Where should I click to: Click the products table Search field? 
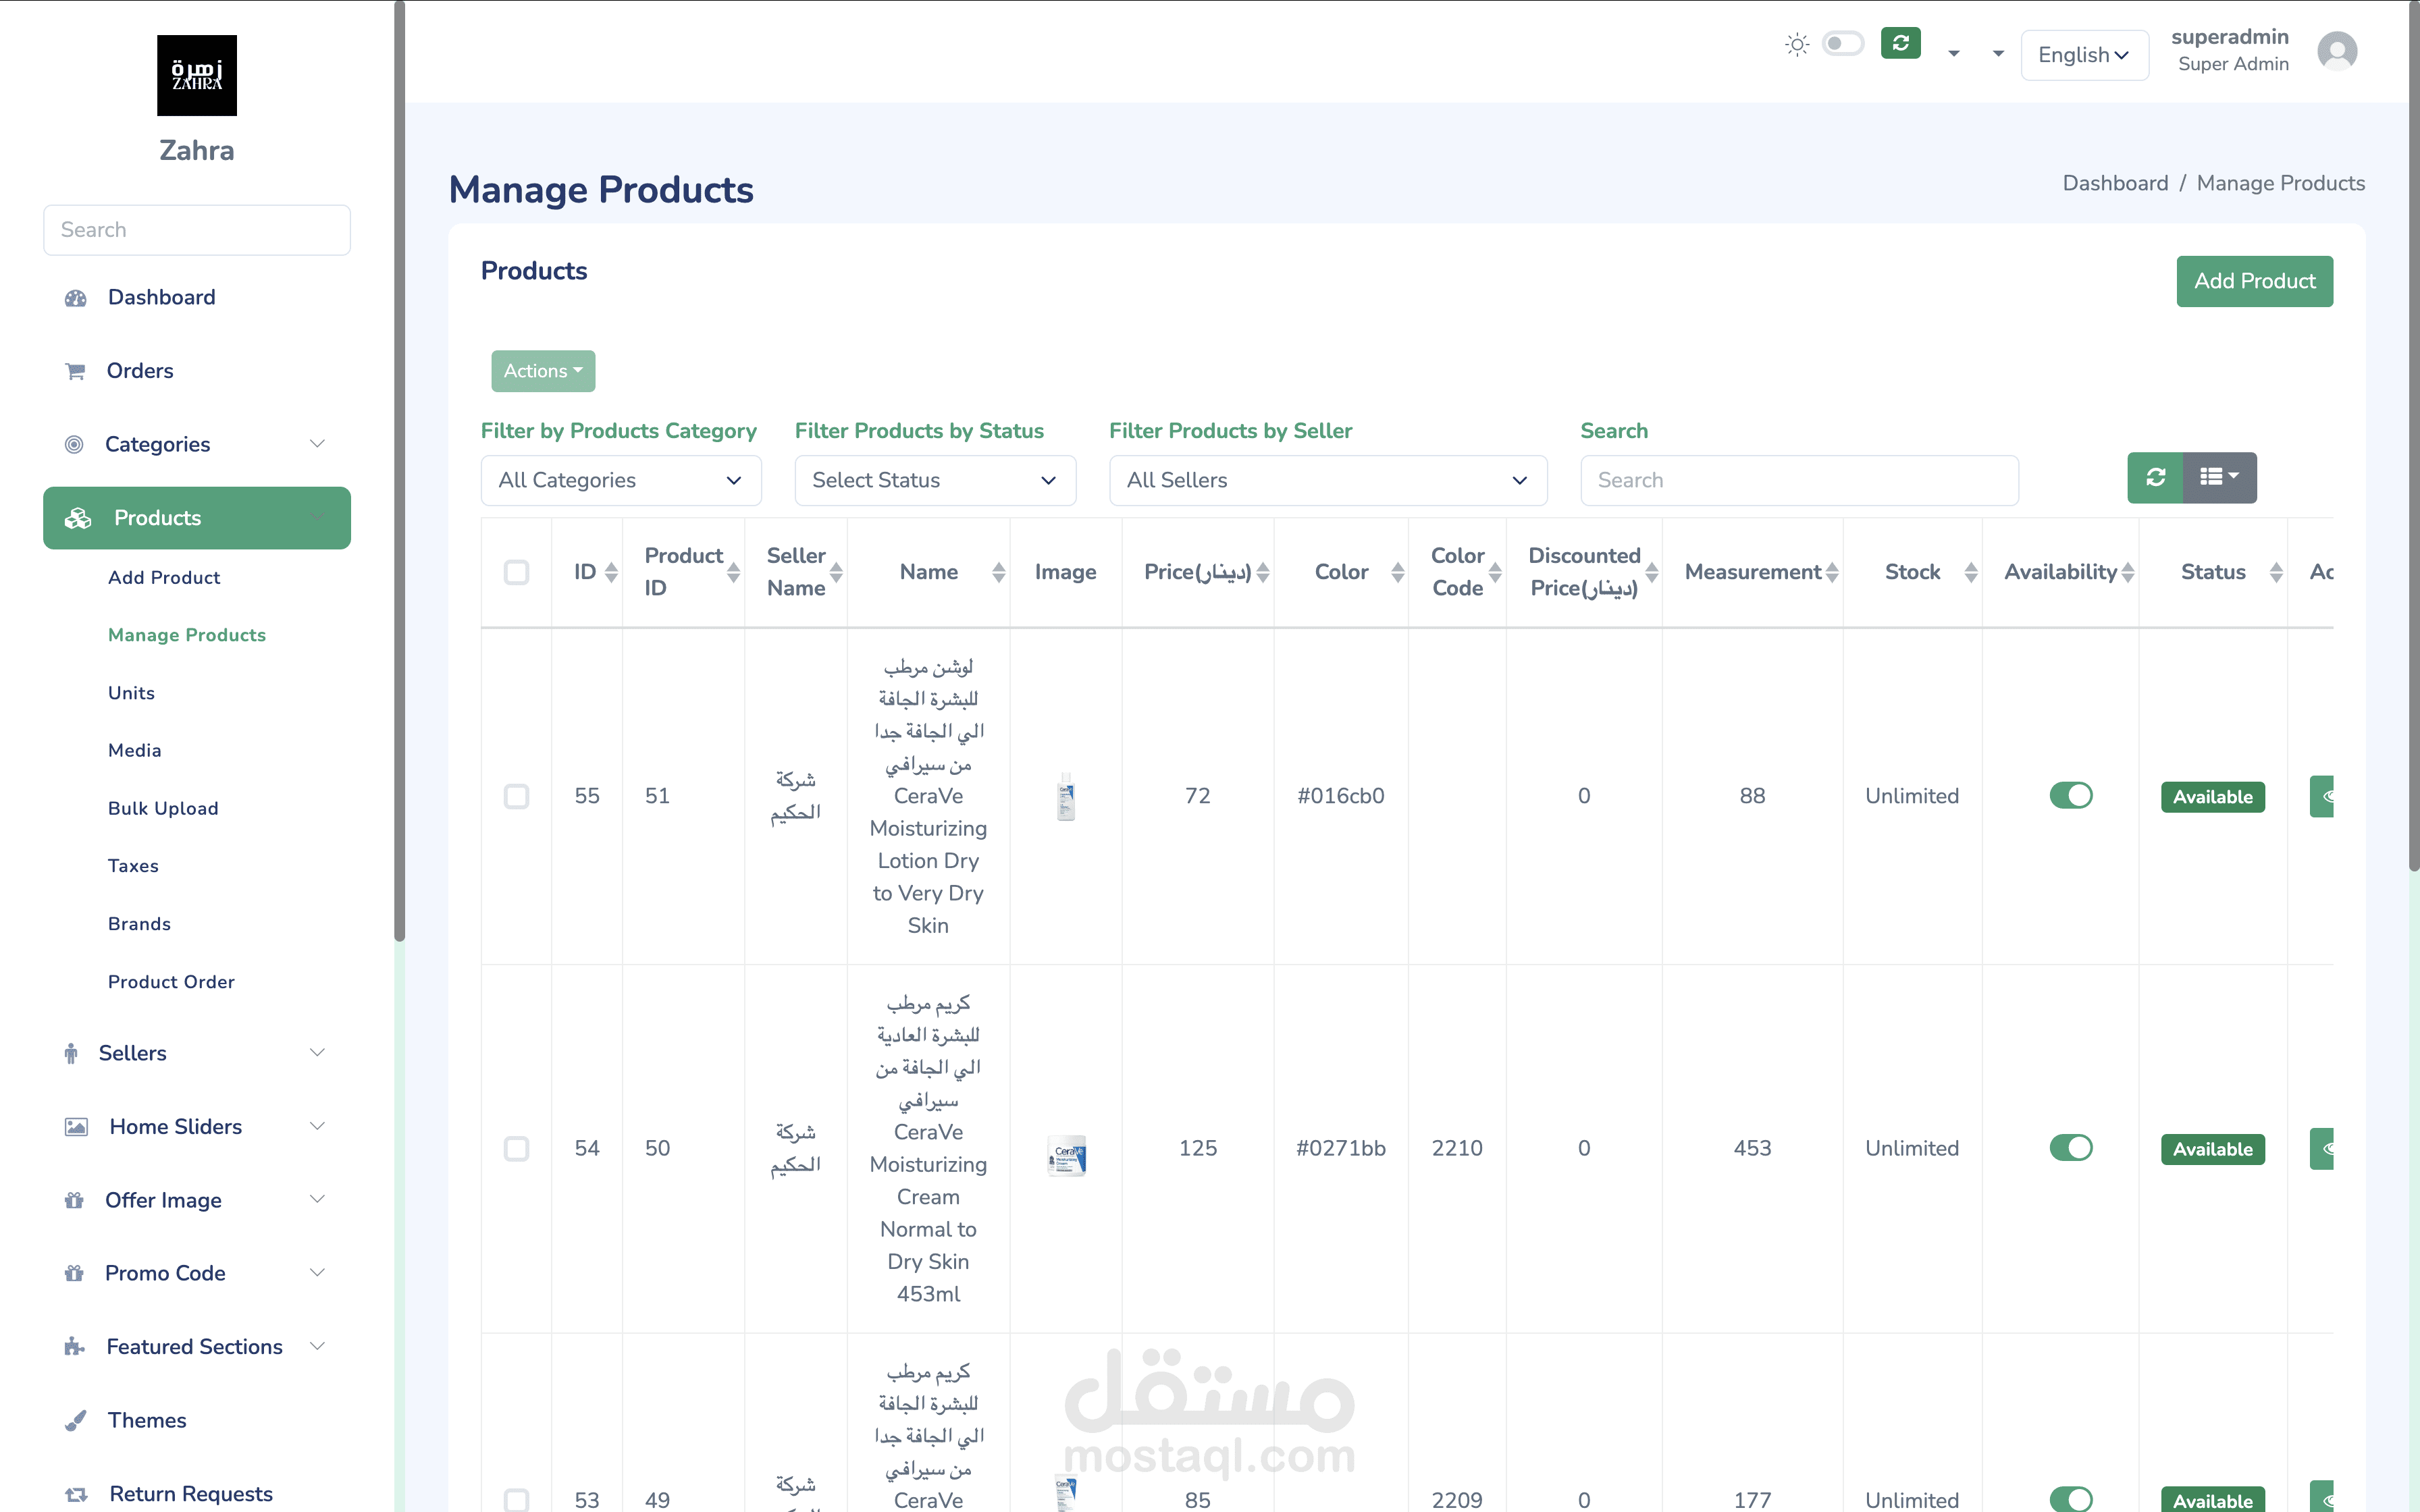(x=1799, y=480)
